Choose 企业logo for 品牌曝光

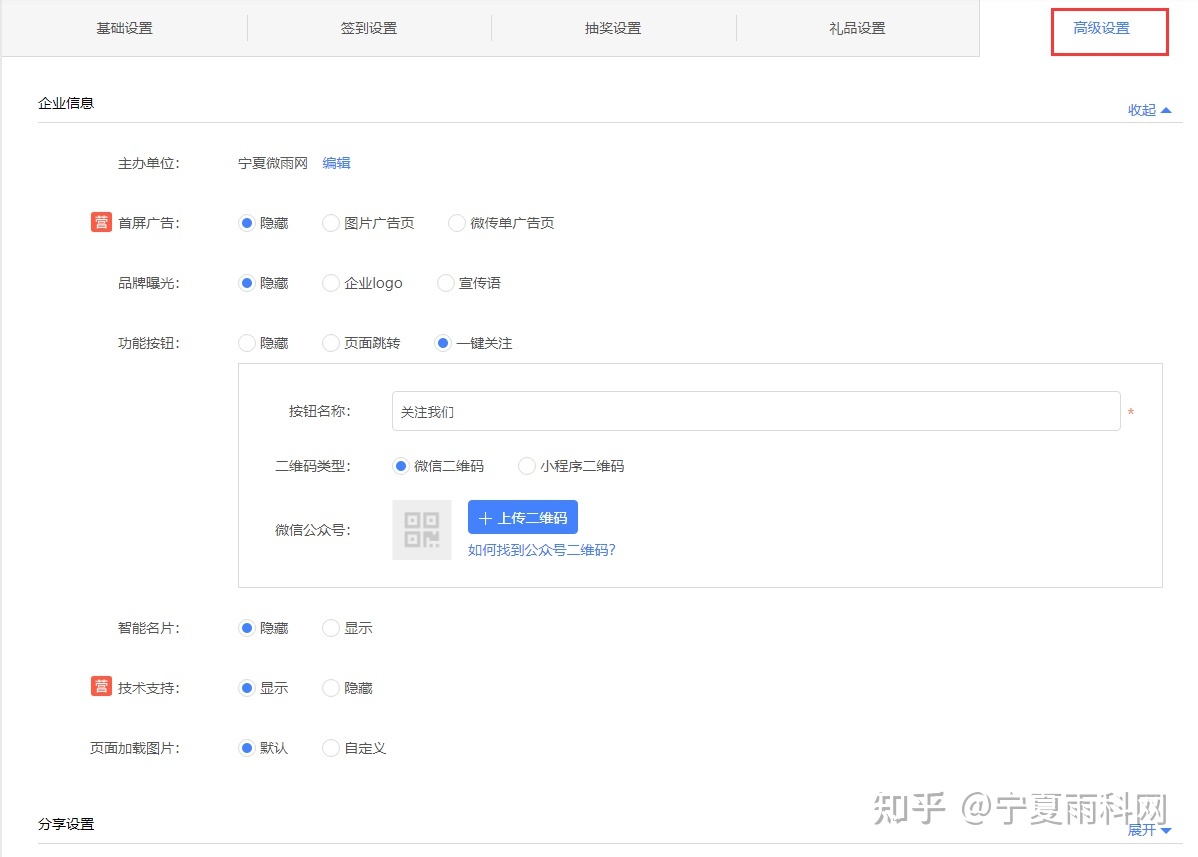pos(331,283)
